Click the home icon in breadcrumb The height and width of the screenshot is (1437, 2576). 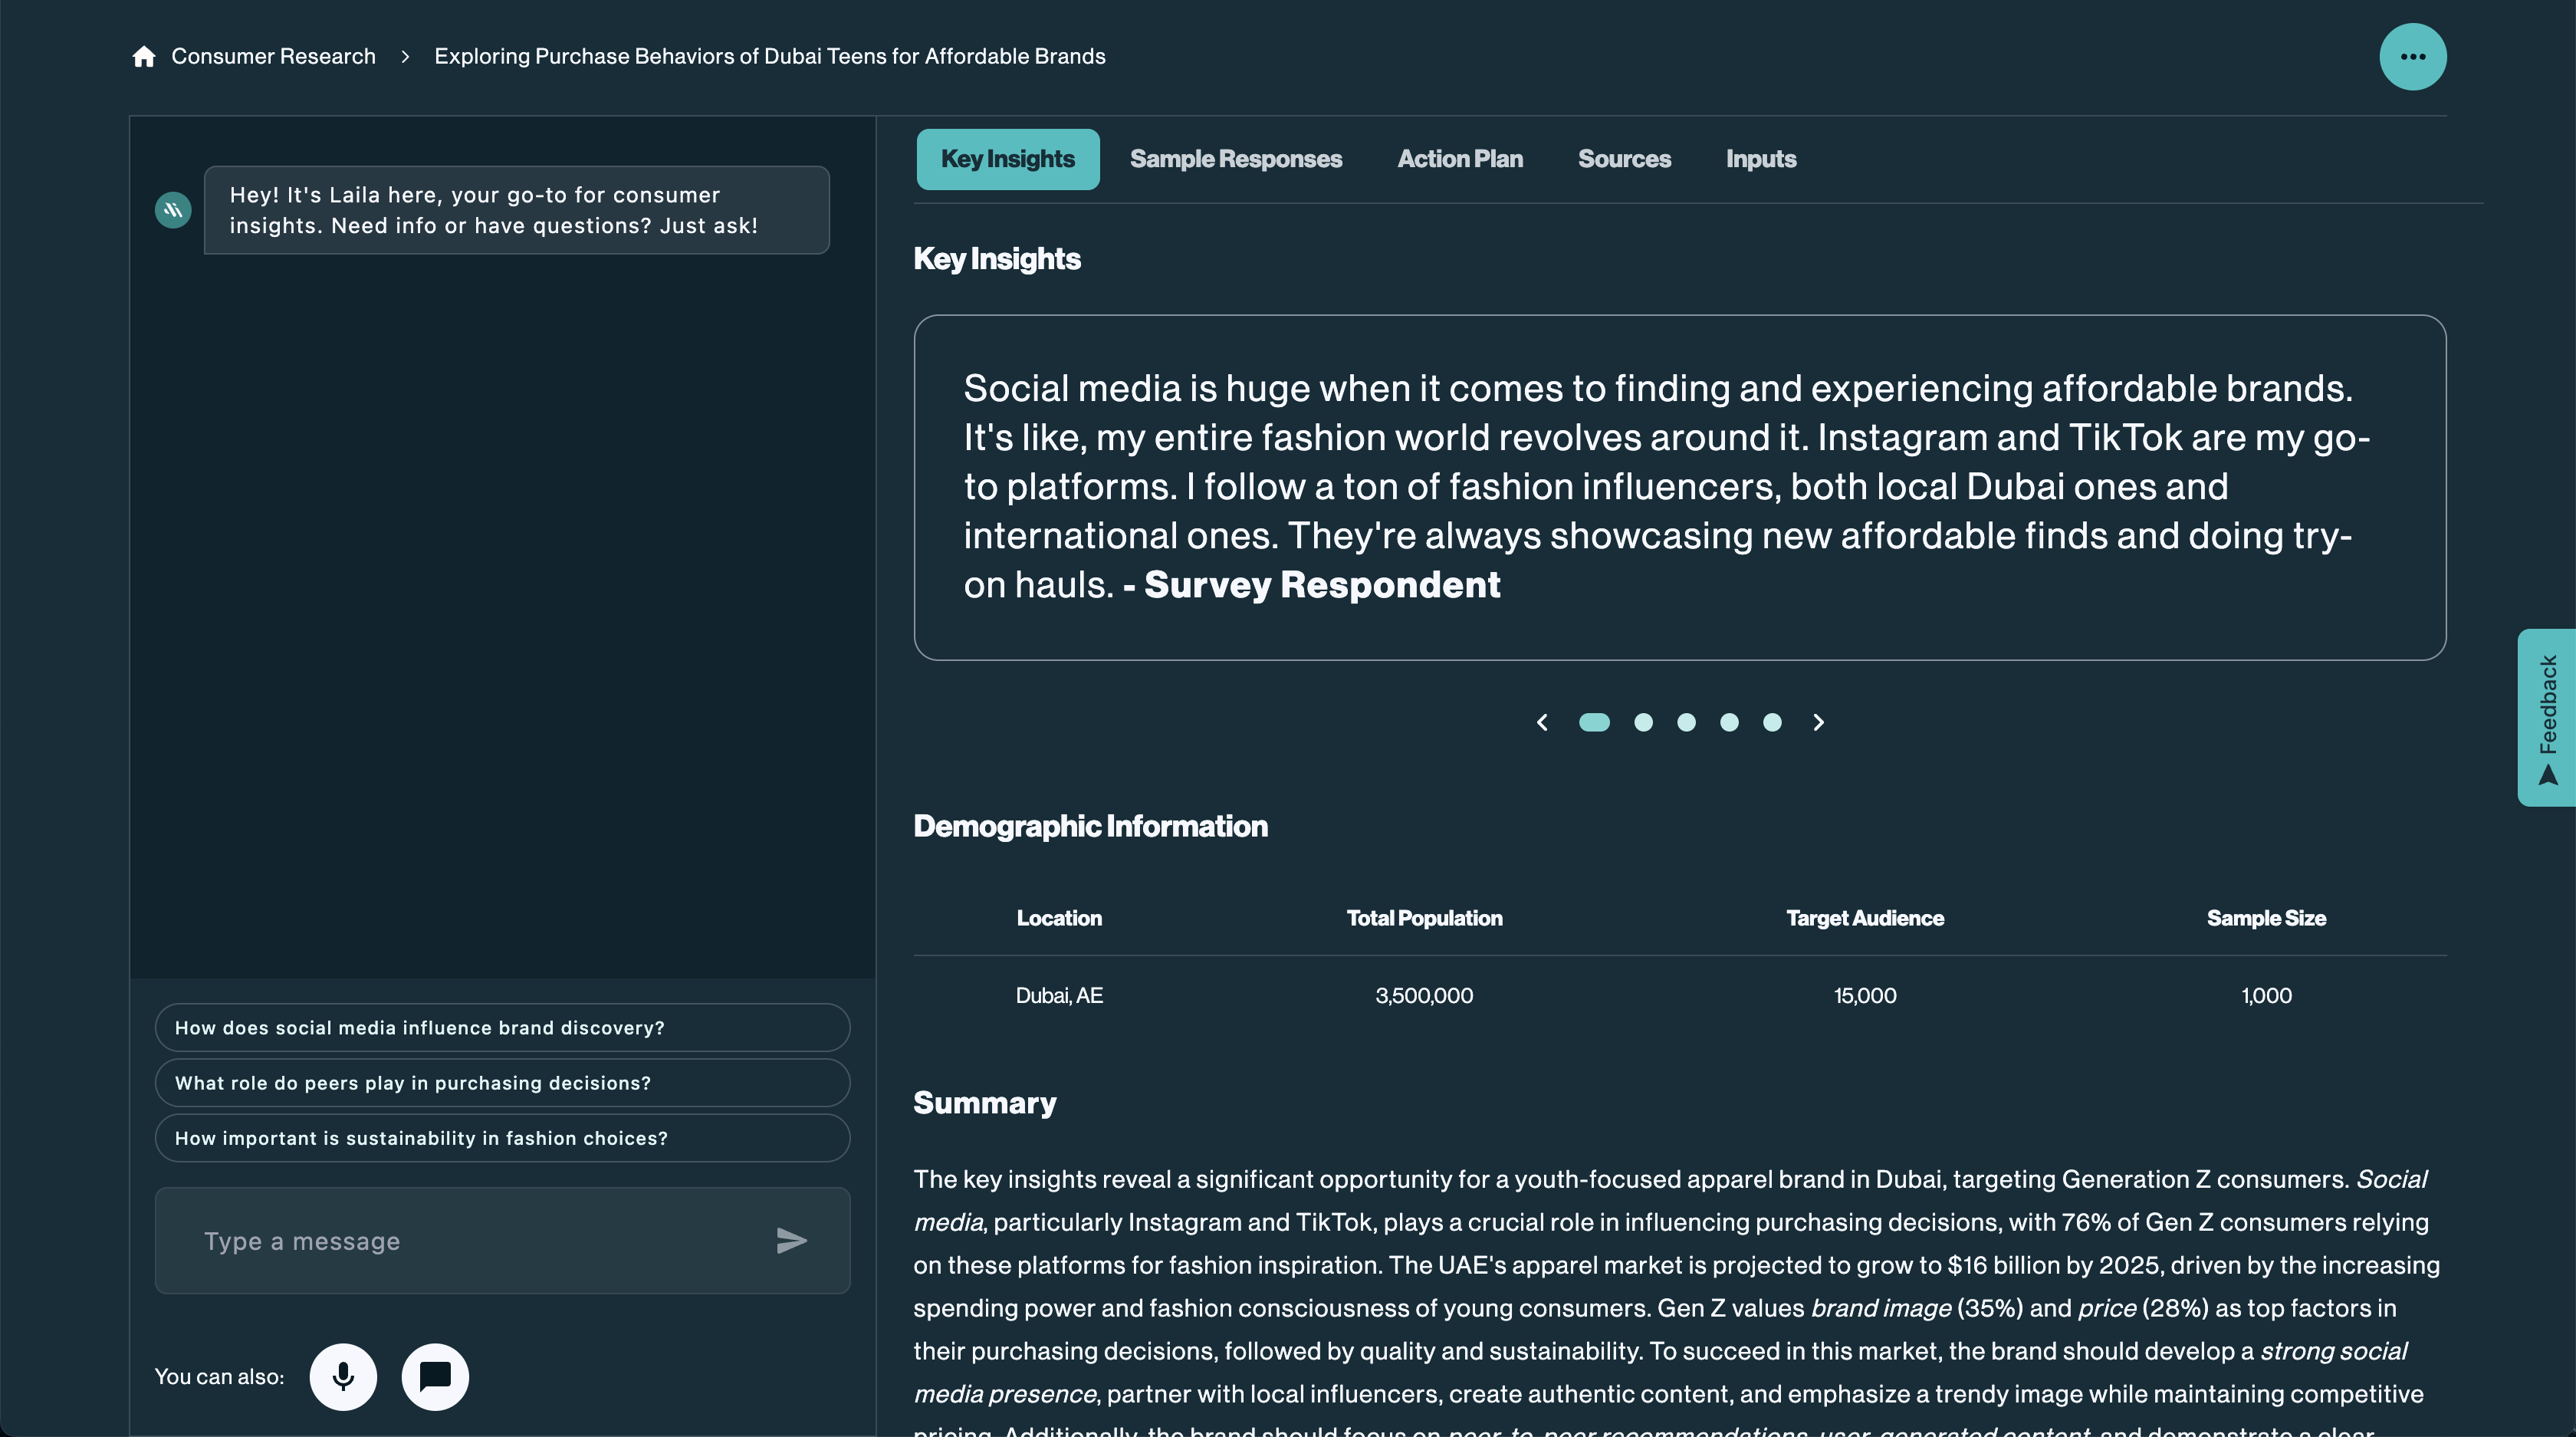pos(144,57)
